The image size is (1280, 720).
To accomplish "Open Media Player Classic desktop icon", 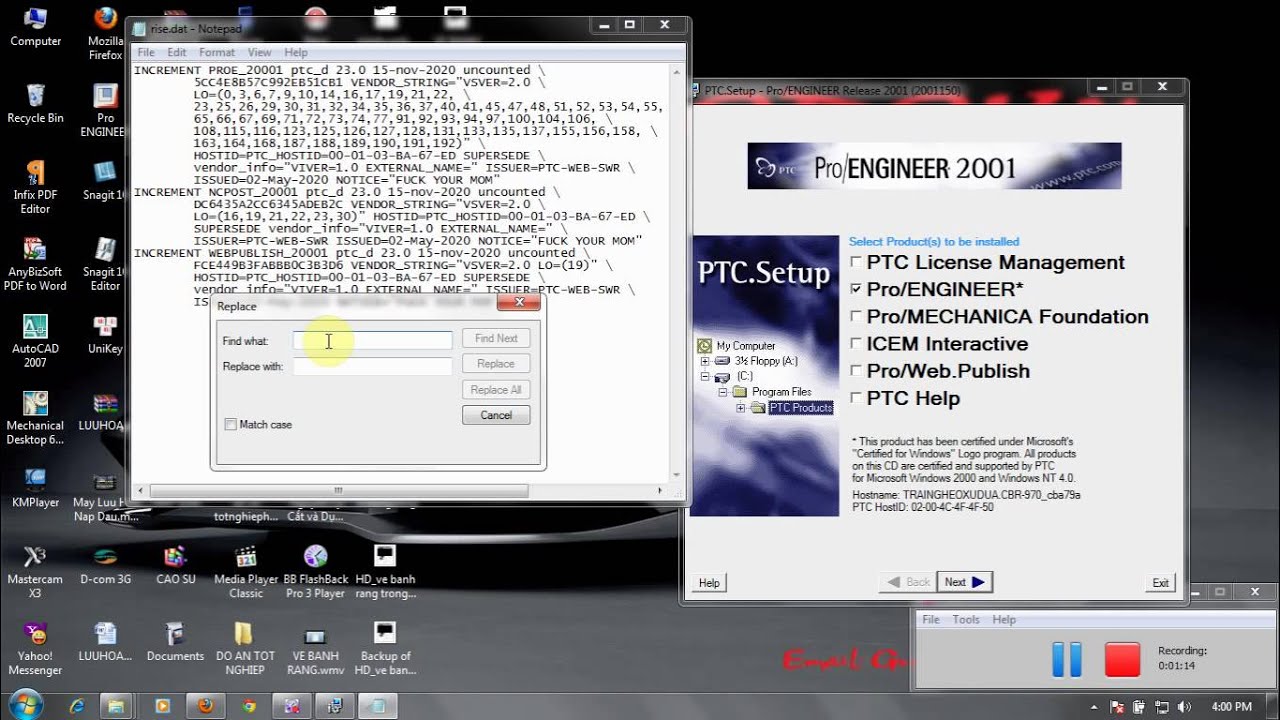I will pyautogui.click(x=245, y=572).
